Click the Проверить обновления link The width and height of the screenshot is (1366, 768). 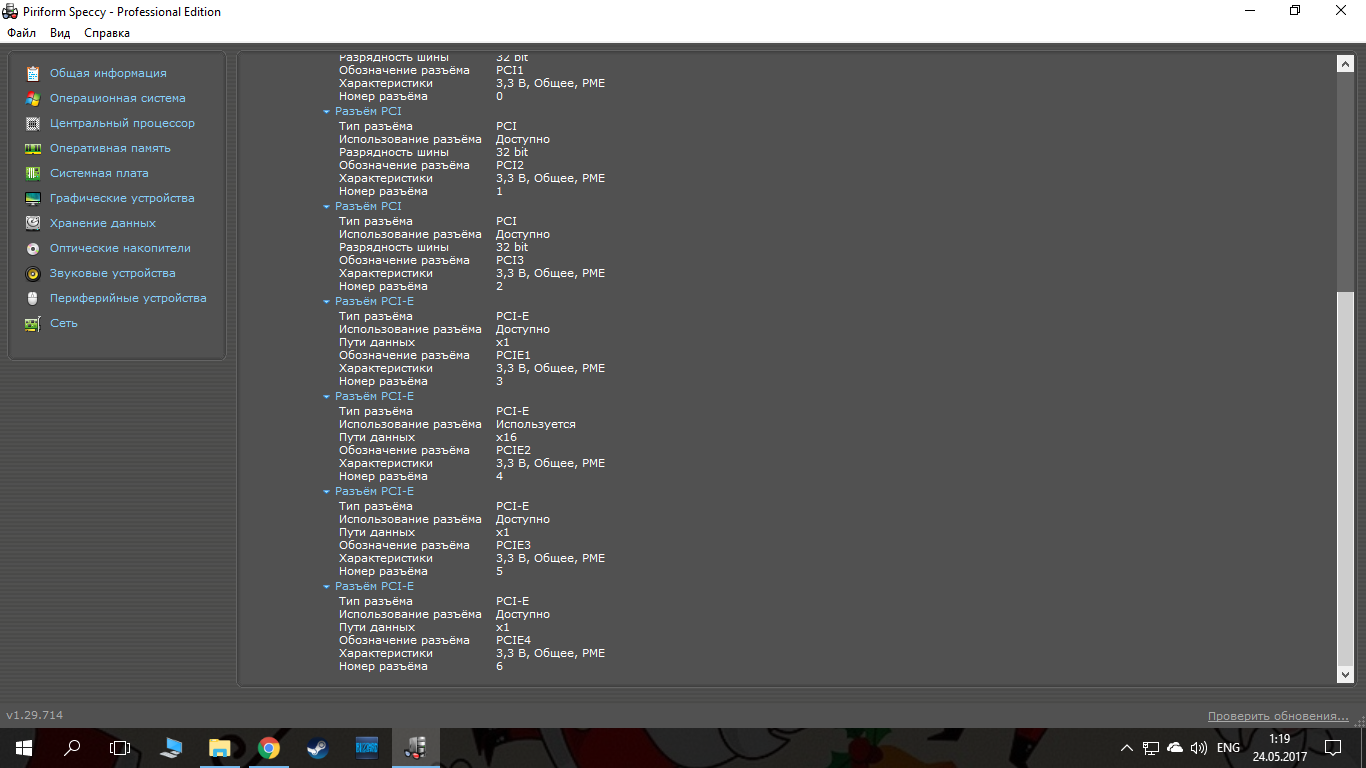coord(1278,716)
